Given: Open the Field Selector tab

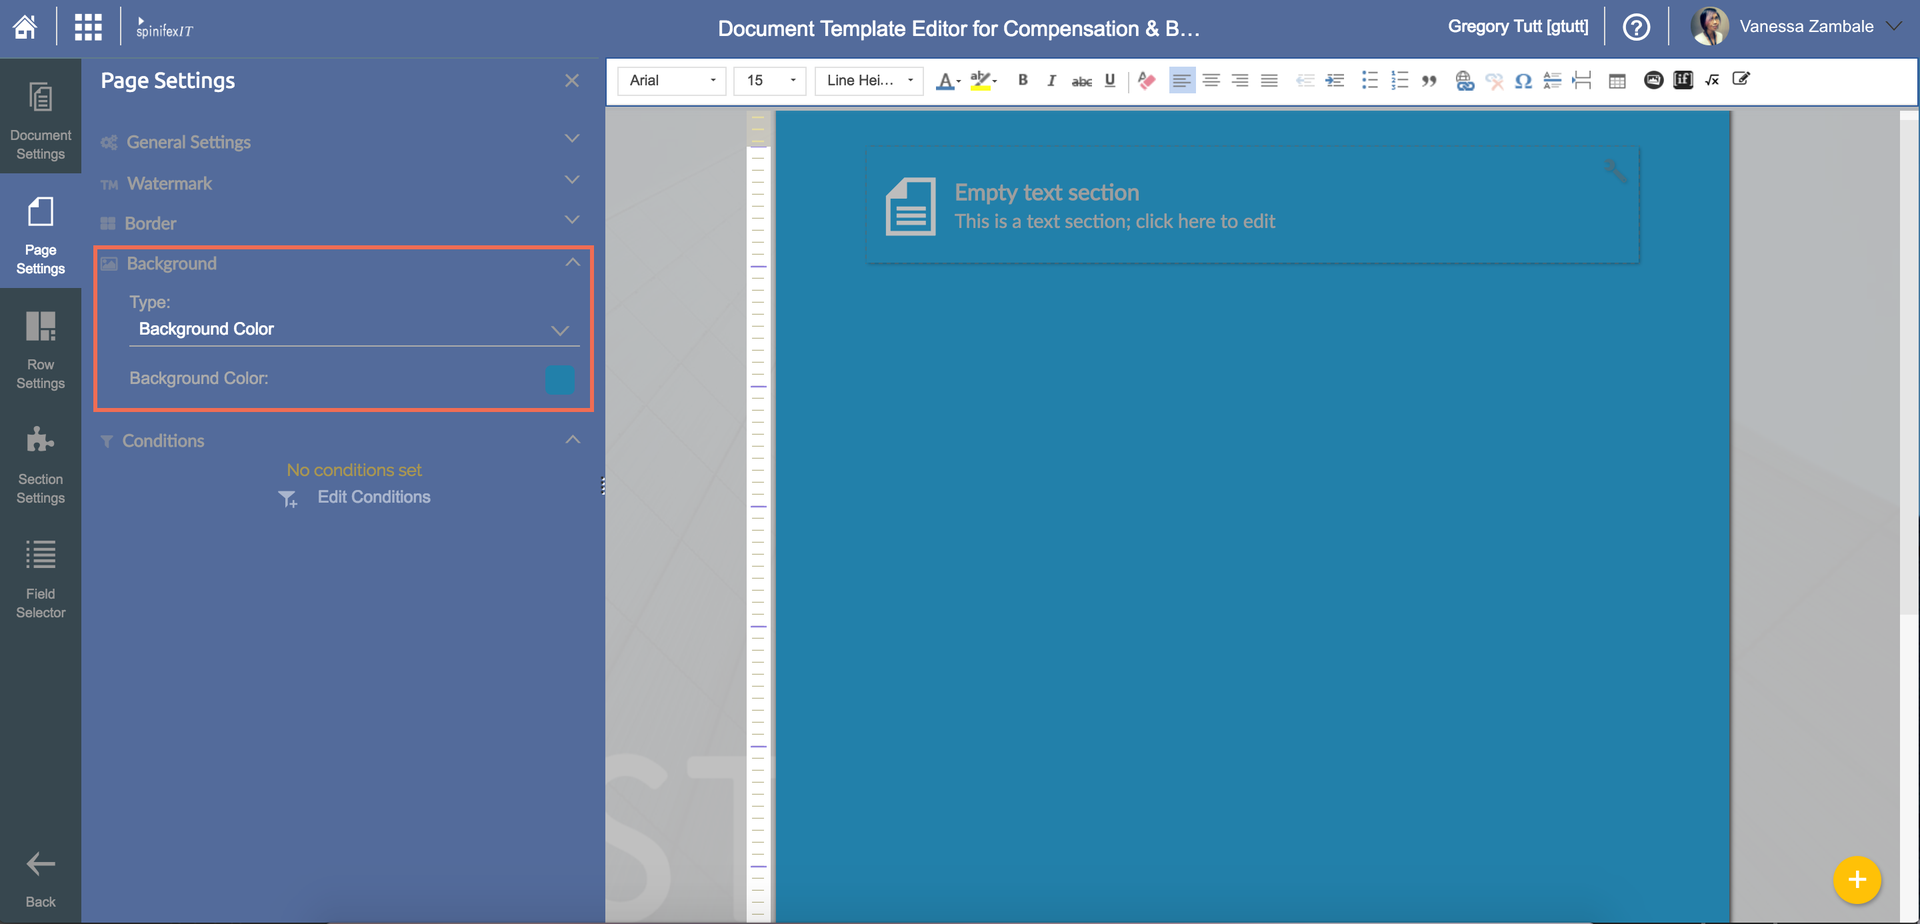Looking at the screenshot, I should [x=40, y=578].
